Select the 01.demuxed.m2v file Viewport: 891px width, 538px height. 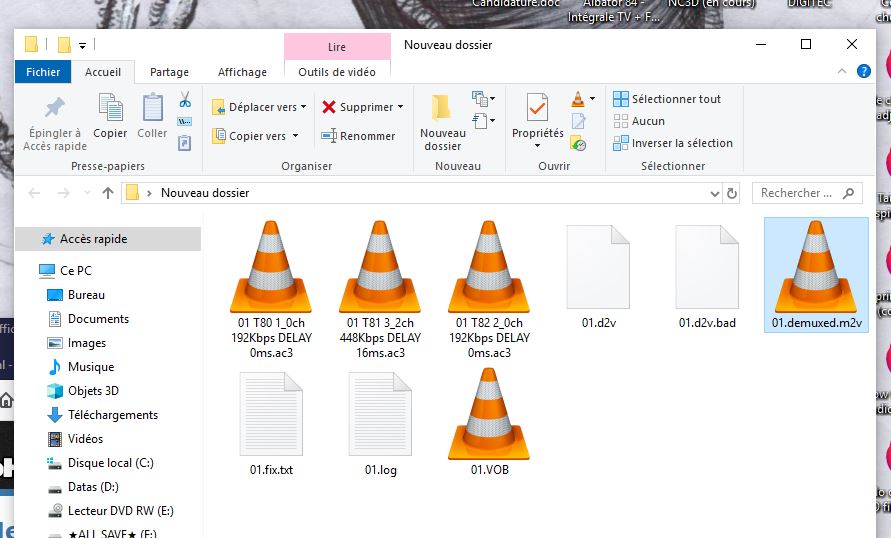816,275
